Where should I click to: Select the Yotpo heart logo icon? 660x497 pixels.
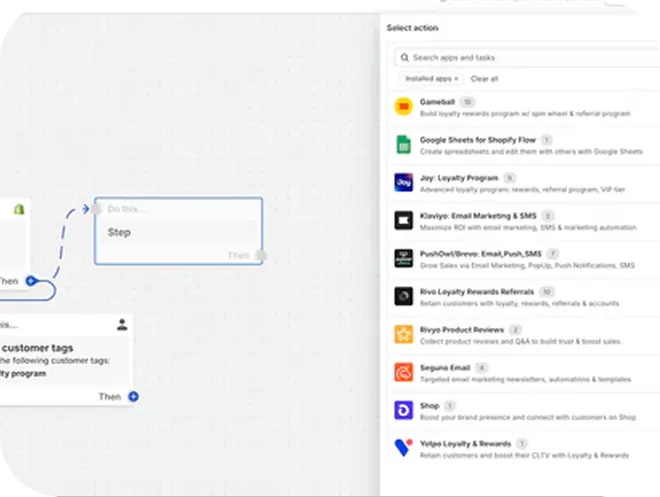[x=403, y=448]
